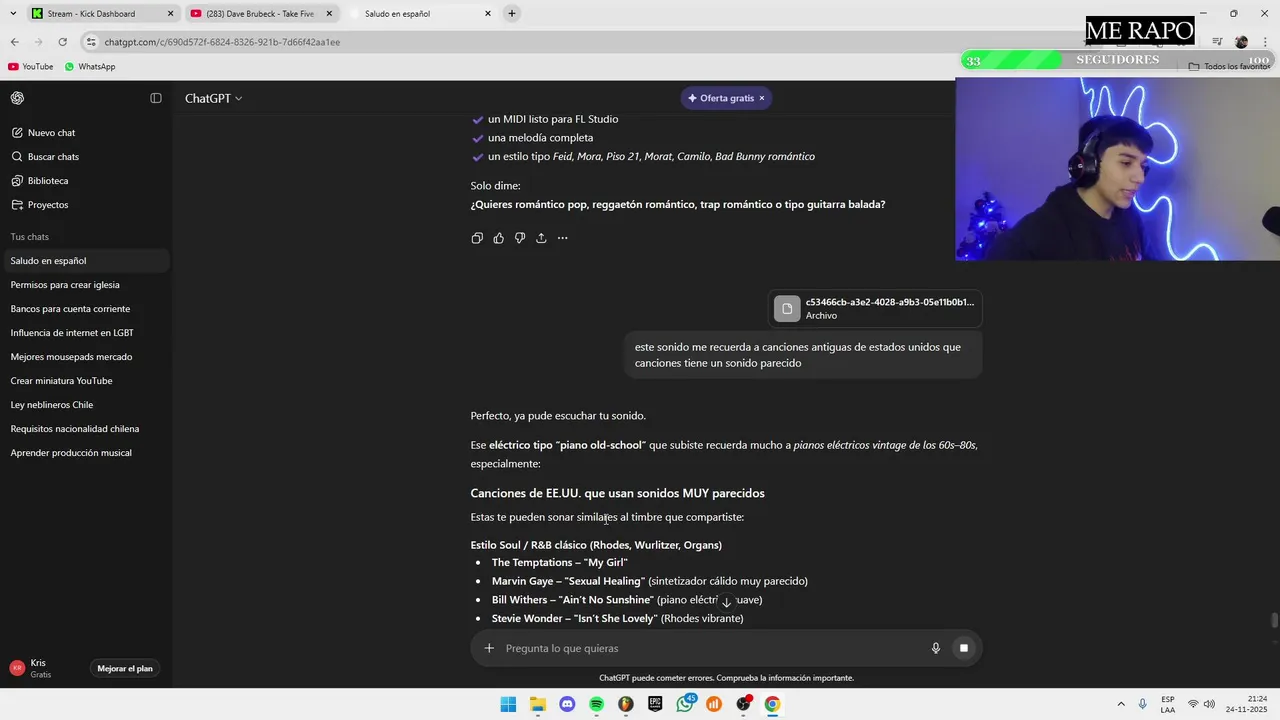Open chat Aprender producción musical
1280x720 pixels.
click(x=86, y=453)
